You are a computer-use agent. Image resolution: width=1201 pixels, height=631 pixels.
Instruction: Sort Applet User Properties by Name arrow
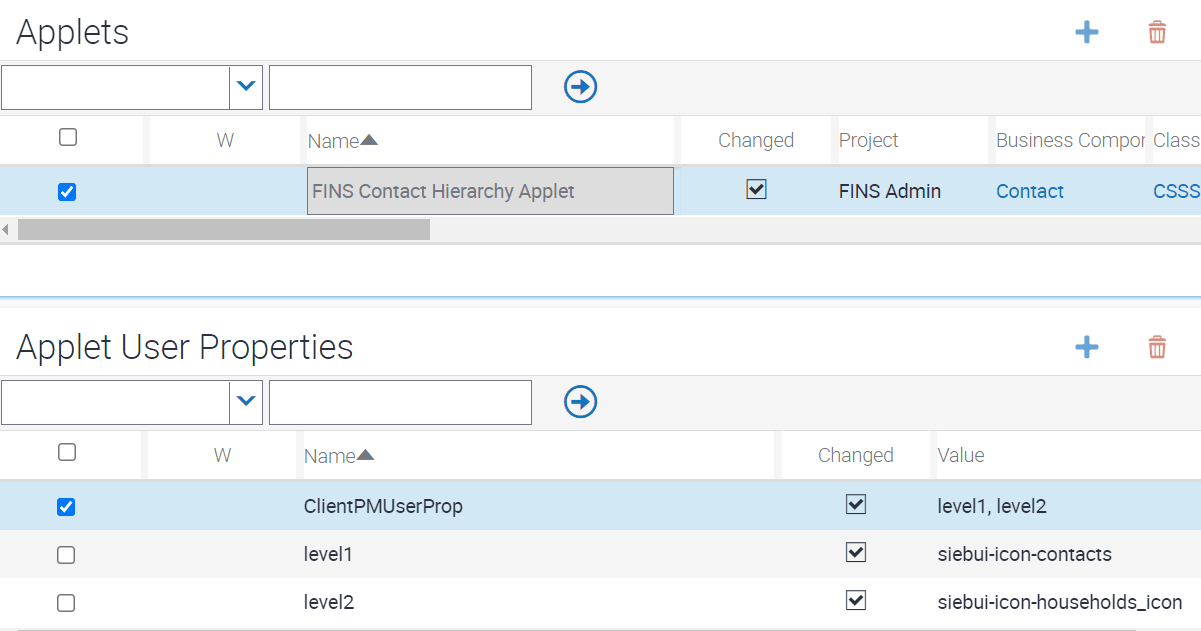pyautogui.click(x=365, y=455)
